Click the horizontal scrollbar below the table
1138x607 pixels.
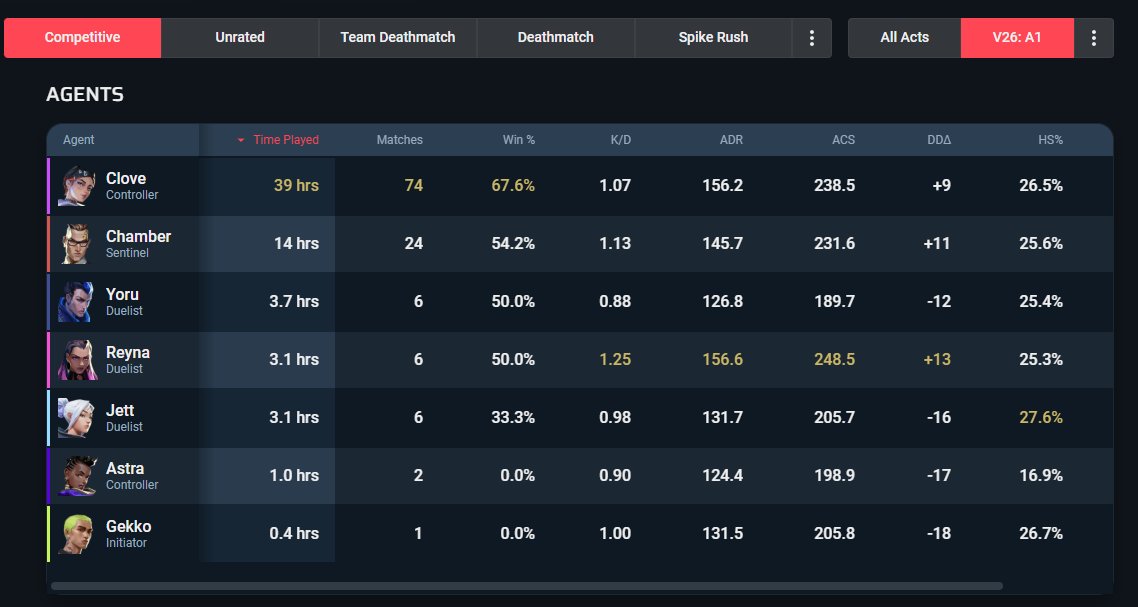point(527,586)
